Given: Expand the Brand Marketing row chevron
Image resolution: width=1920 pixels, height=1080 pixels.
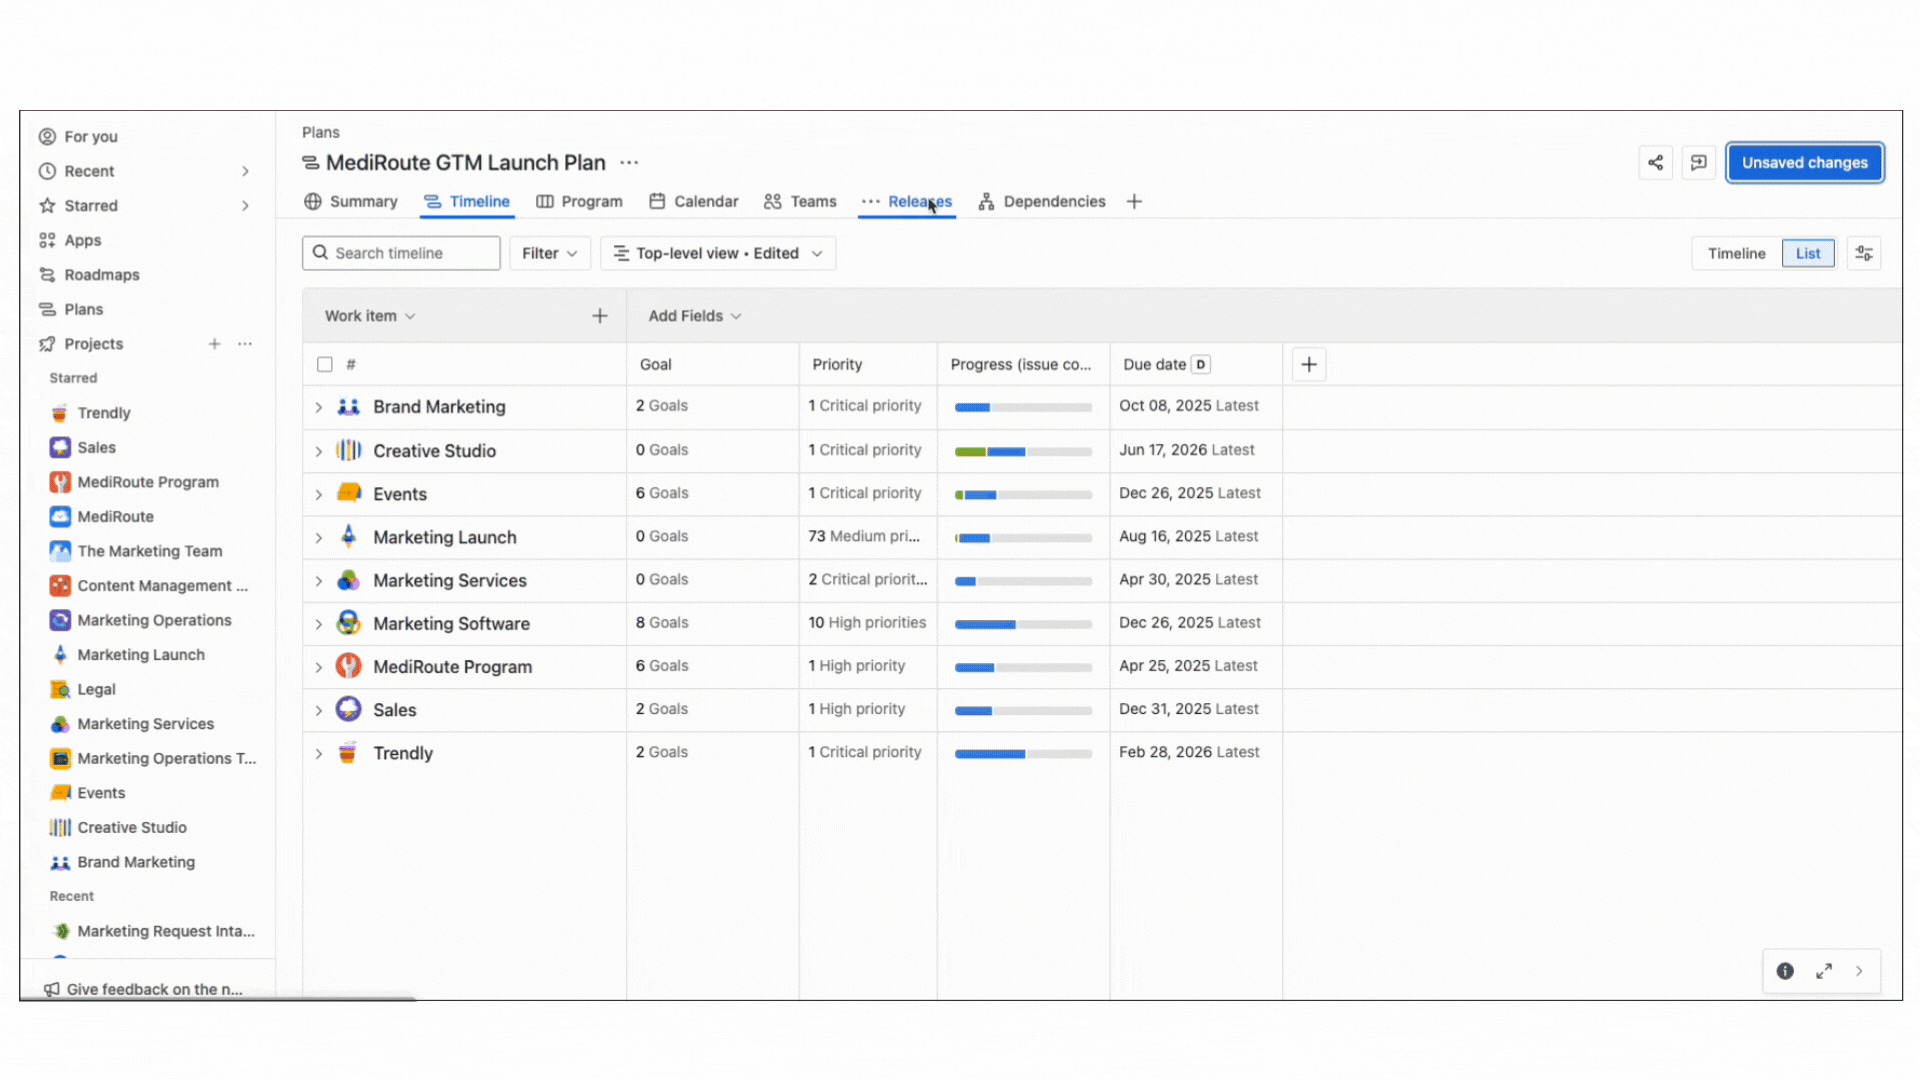Looking at the screenshot, I should (x=318, y=407).
